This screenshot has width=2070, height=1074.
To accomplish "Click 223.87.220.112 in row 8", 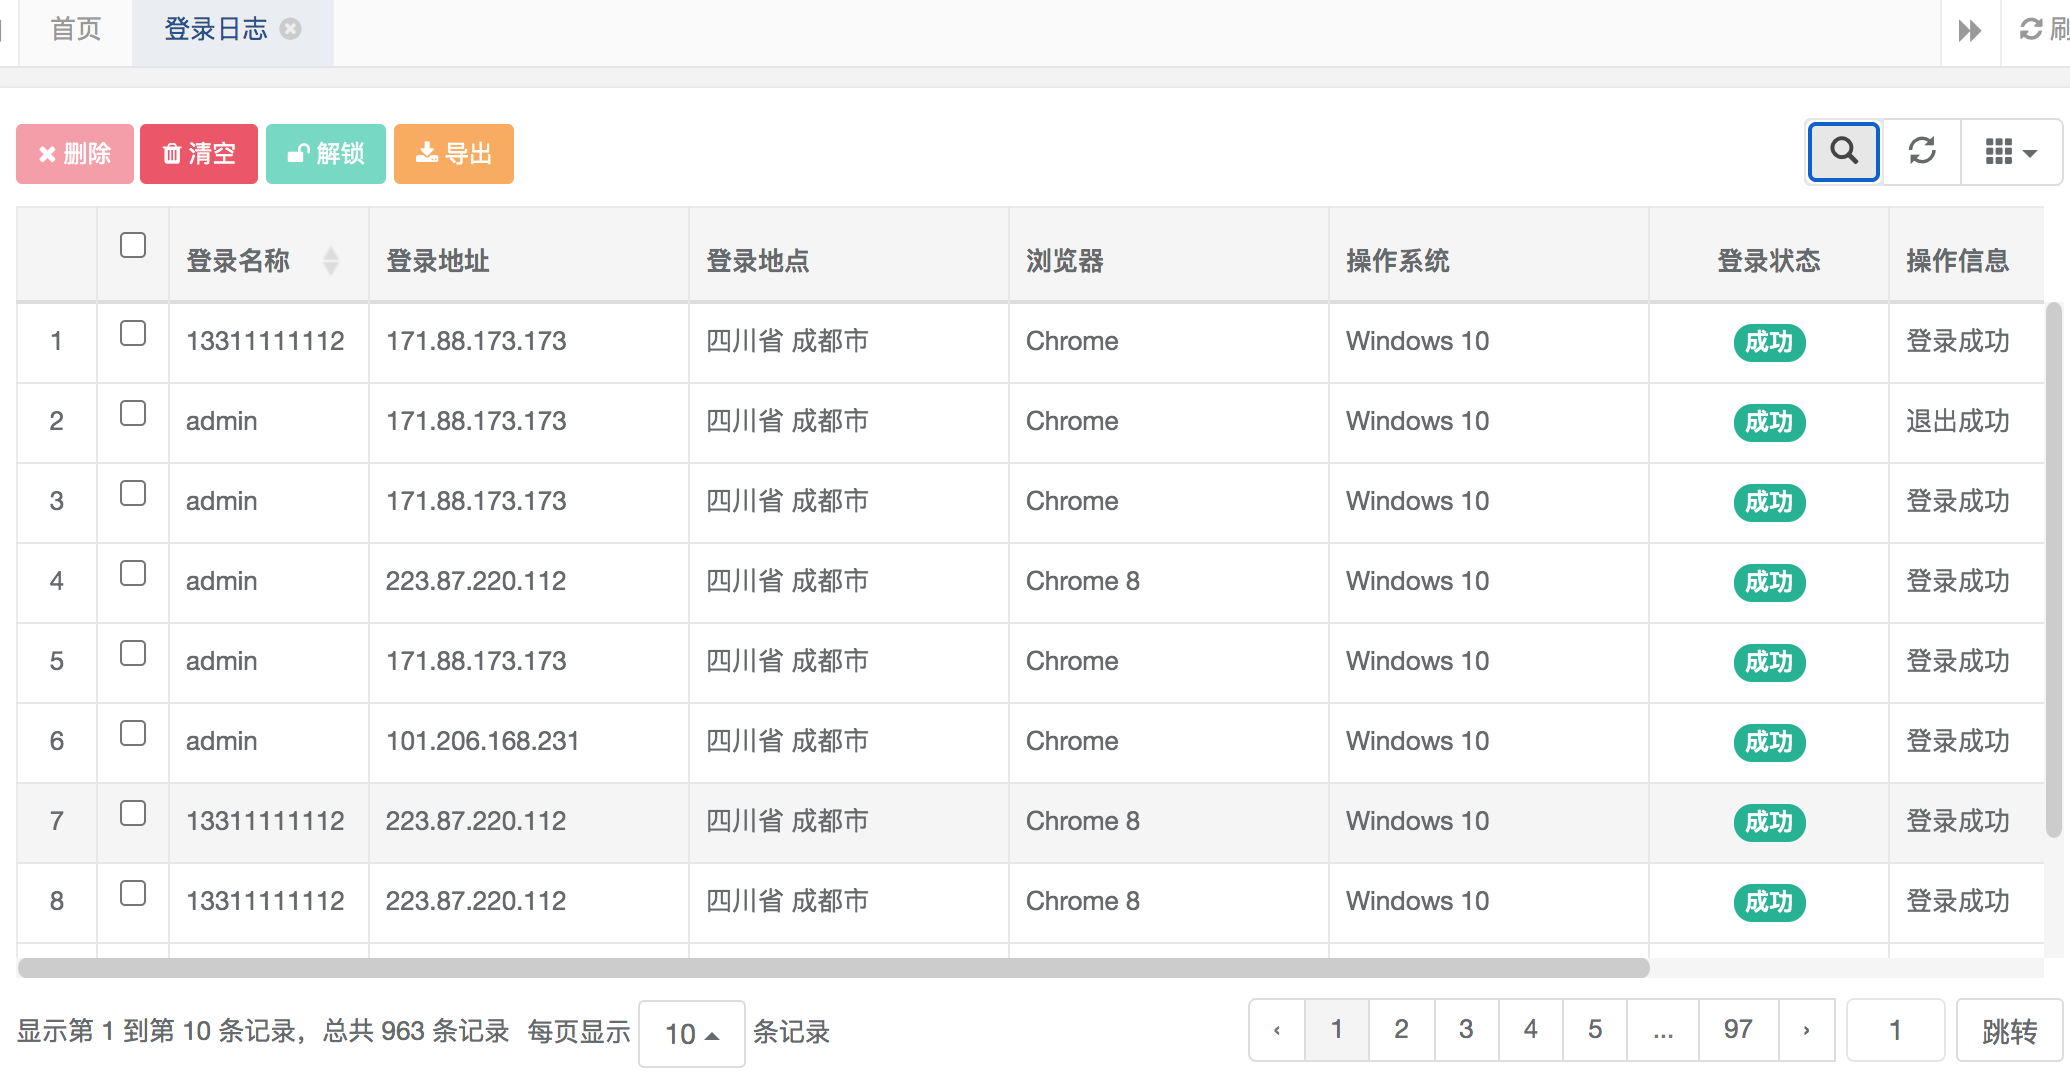I will click(476, 901).
